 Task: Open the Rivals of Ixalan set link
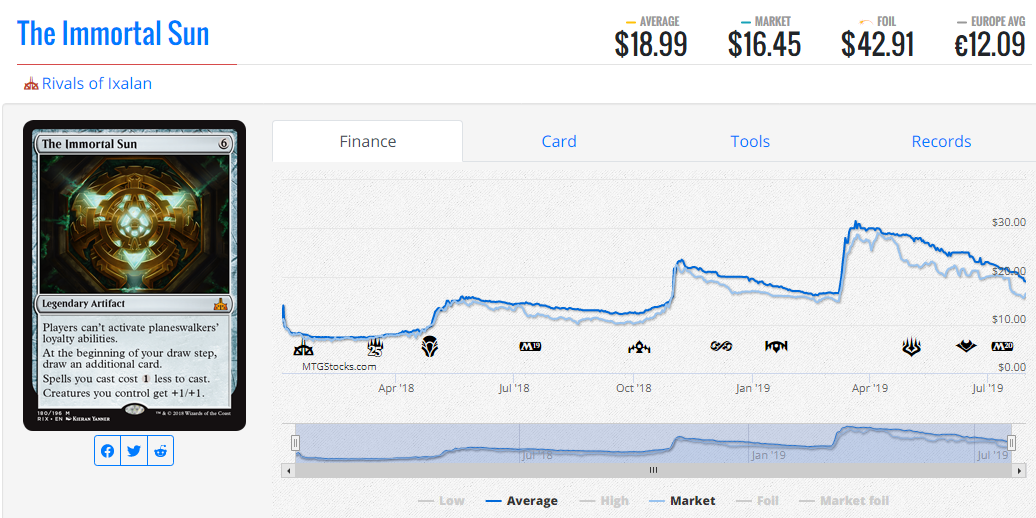(x=96, y=84)
